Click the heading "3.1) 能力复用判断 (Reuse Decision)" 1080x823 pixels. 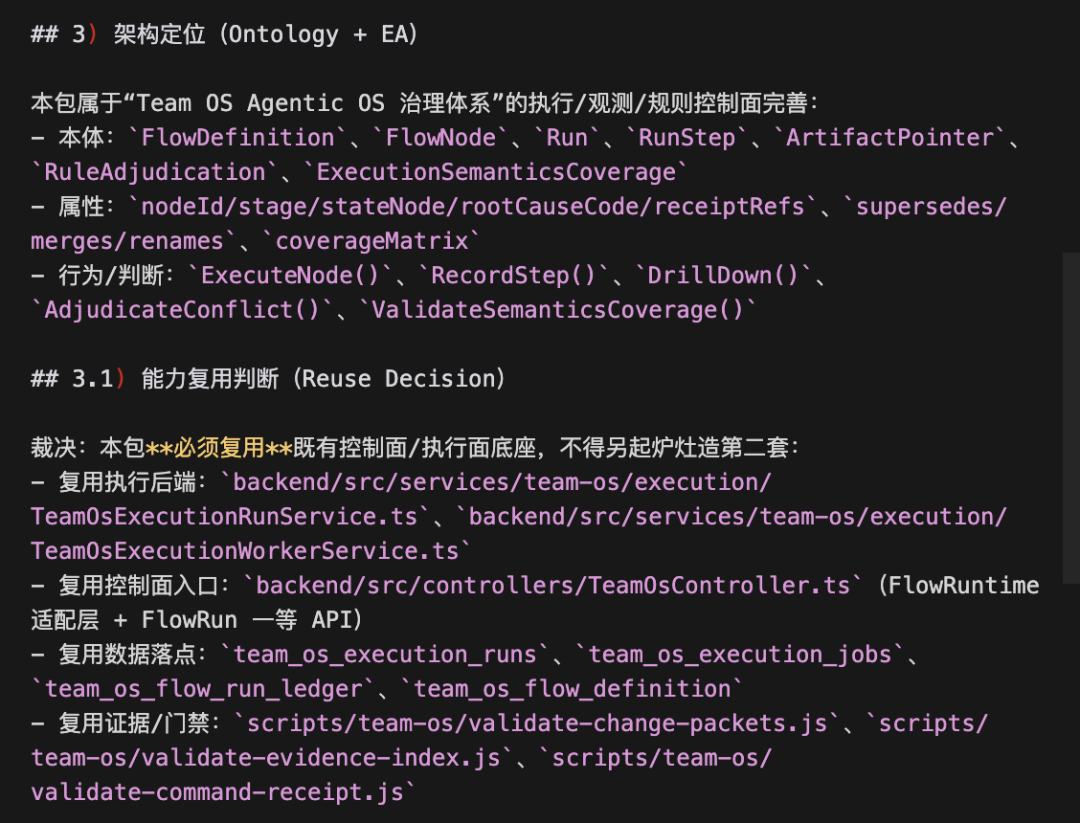(x=268, y=379)
